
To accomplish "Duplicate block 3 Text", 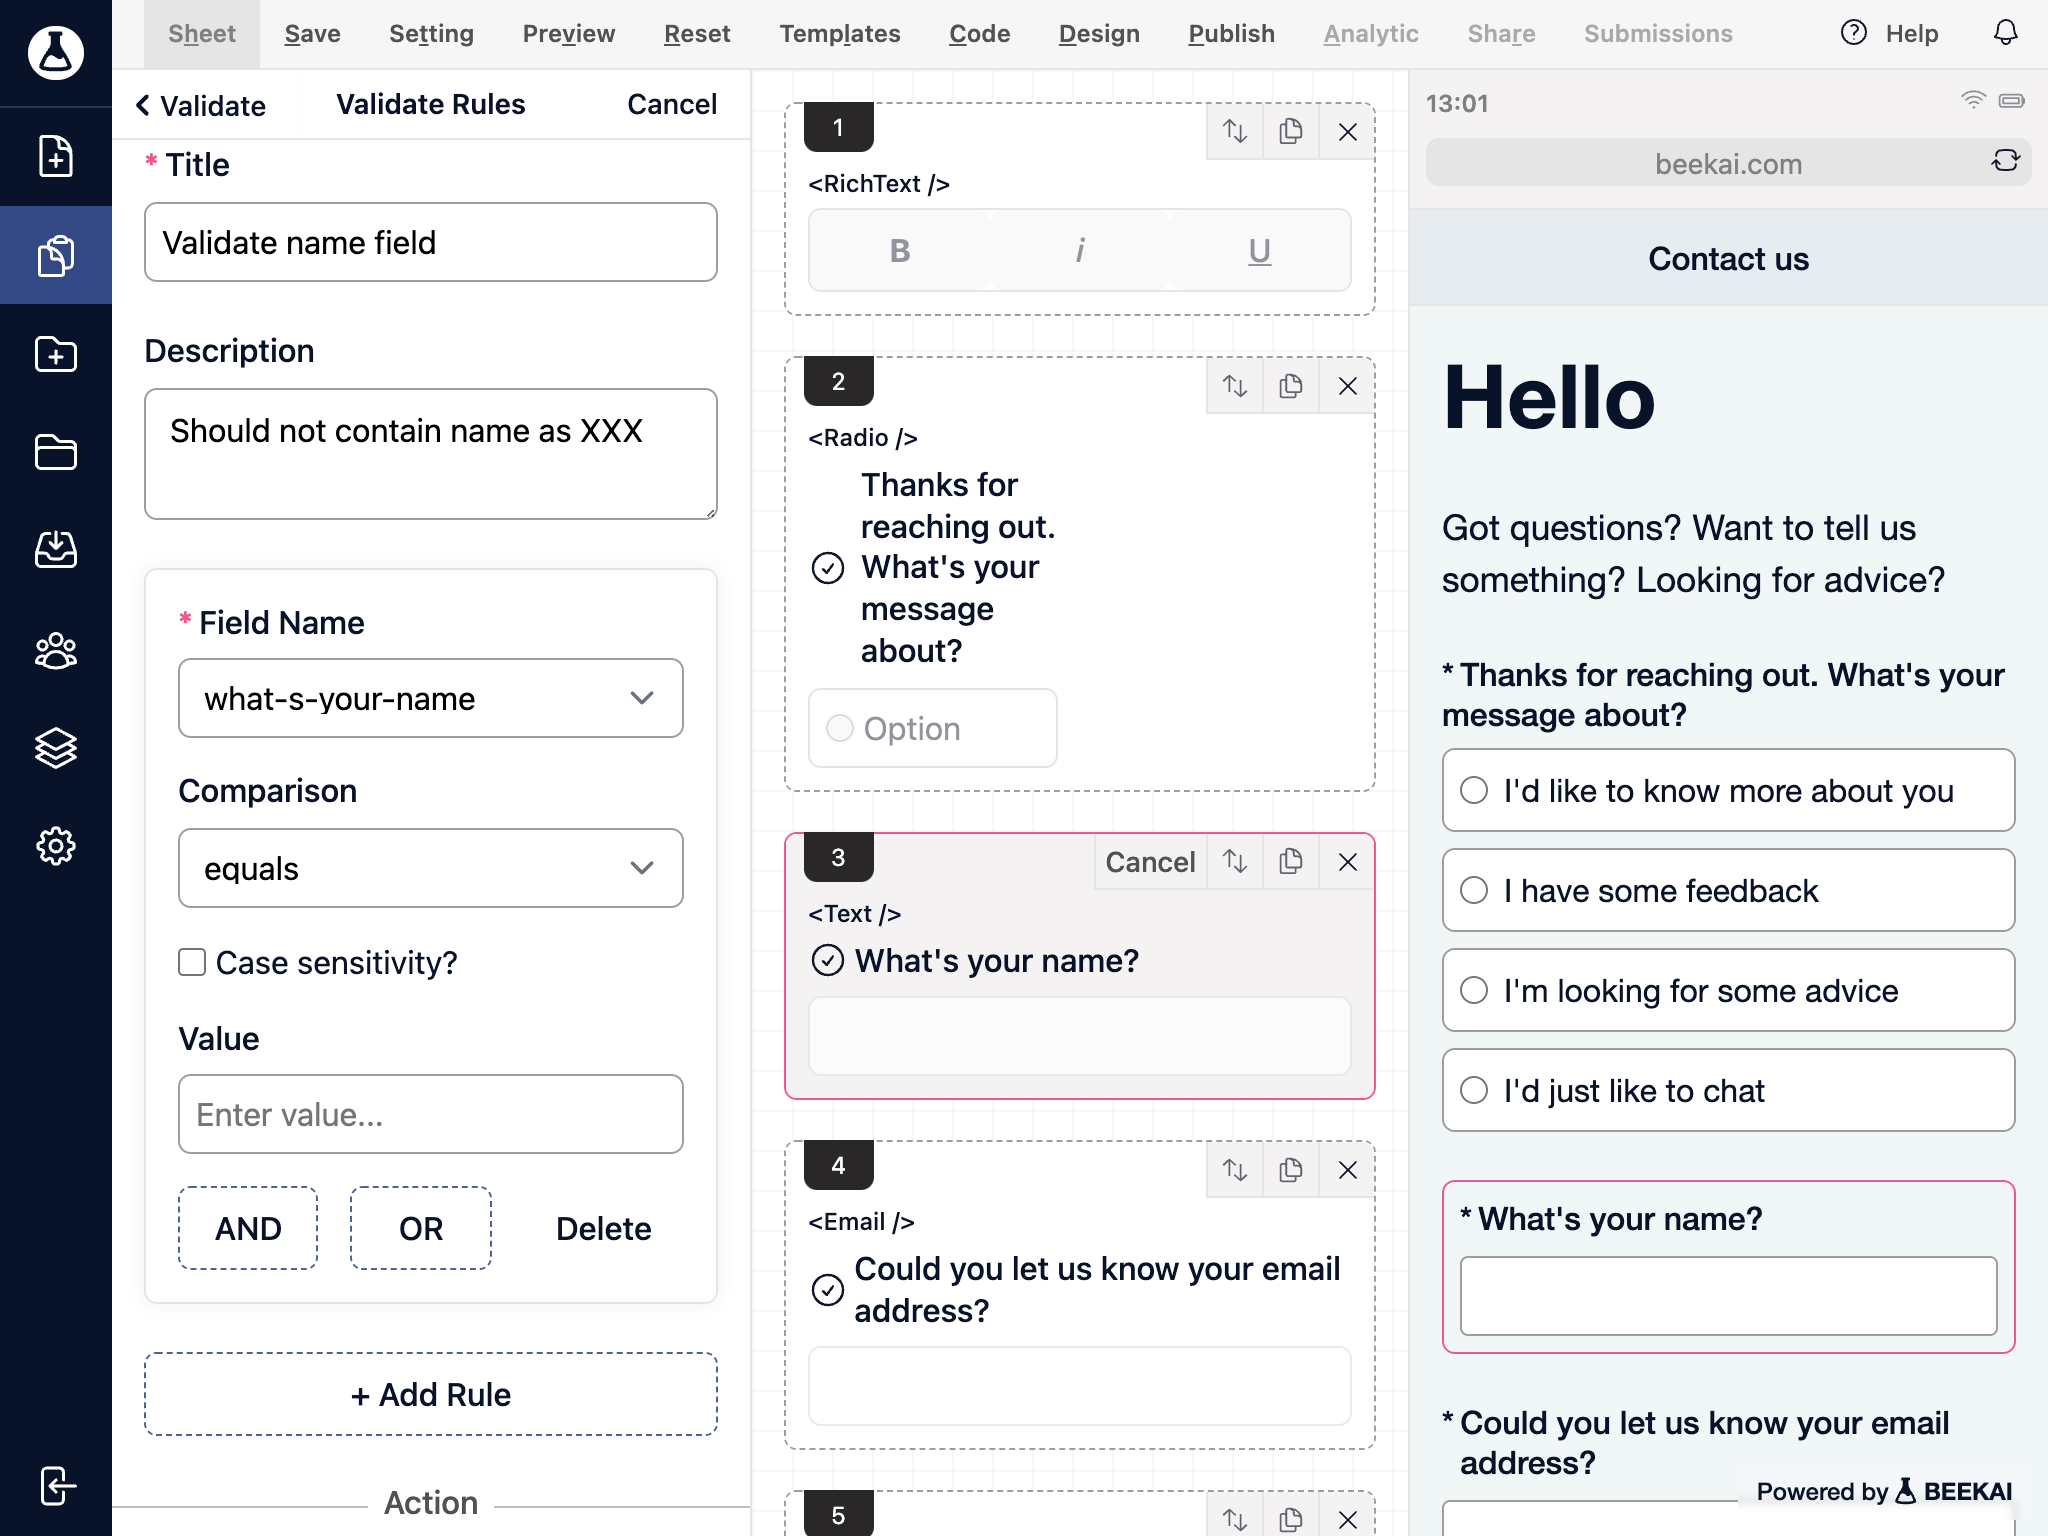I will 1291,861.
